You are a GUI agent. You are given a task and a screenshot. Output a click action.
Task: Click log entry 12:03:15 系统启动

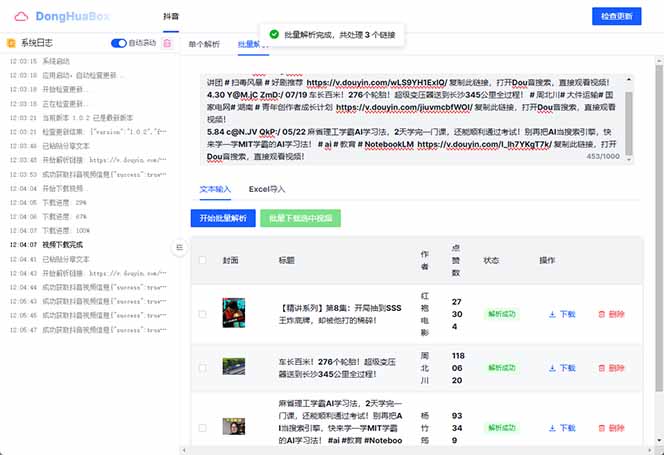coord(39,61)
